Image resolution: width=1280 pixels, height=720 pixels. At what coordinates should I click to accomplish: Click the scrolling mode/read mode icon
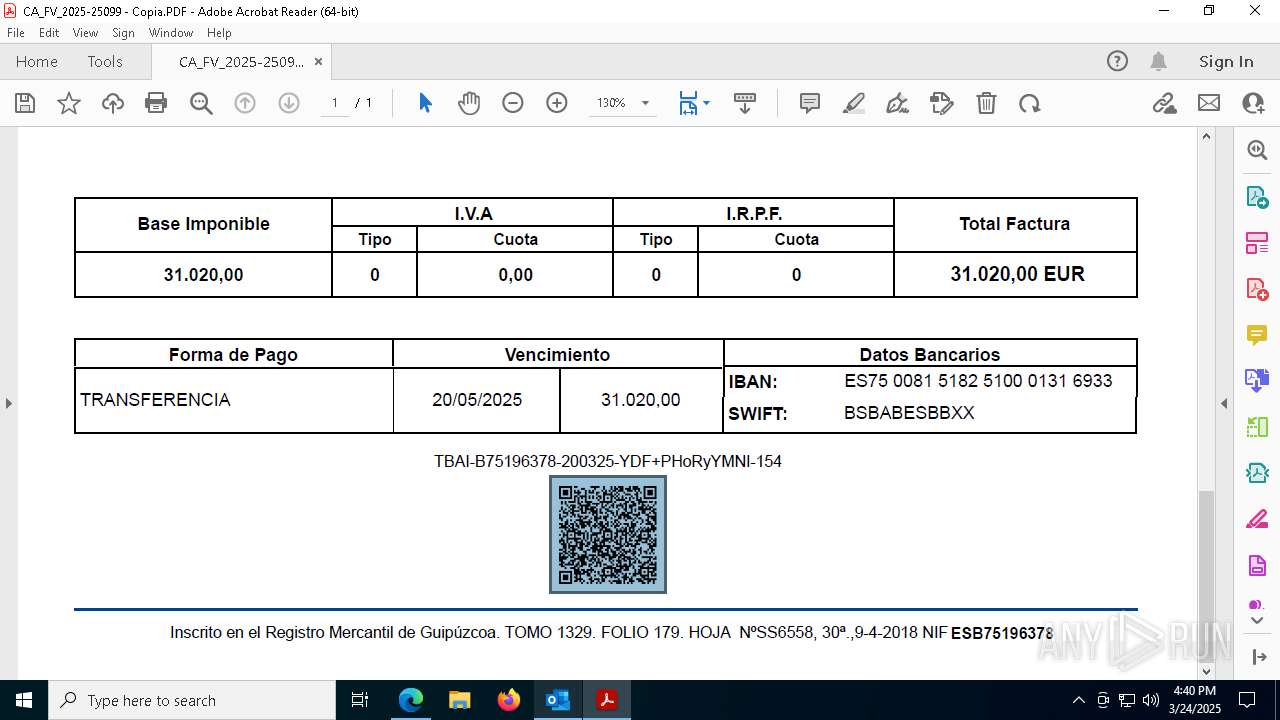tap(745, 103)
